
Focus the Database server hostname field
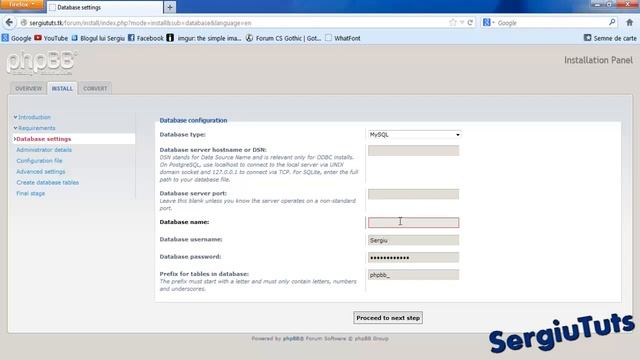(413, 151)
